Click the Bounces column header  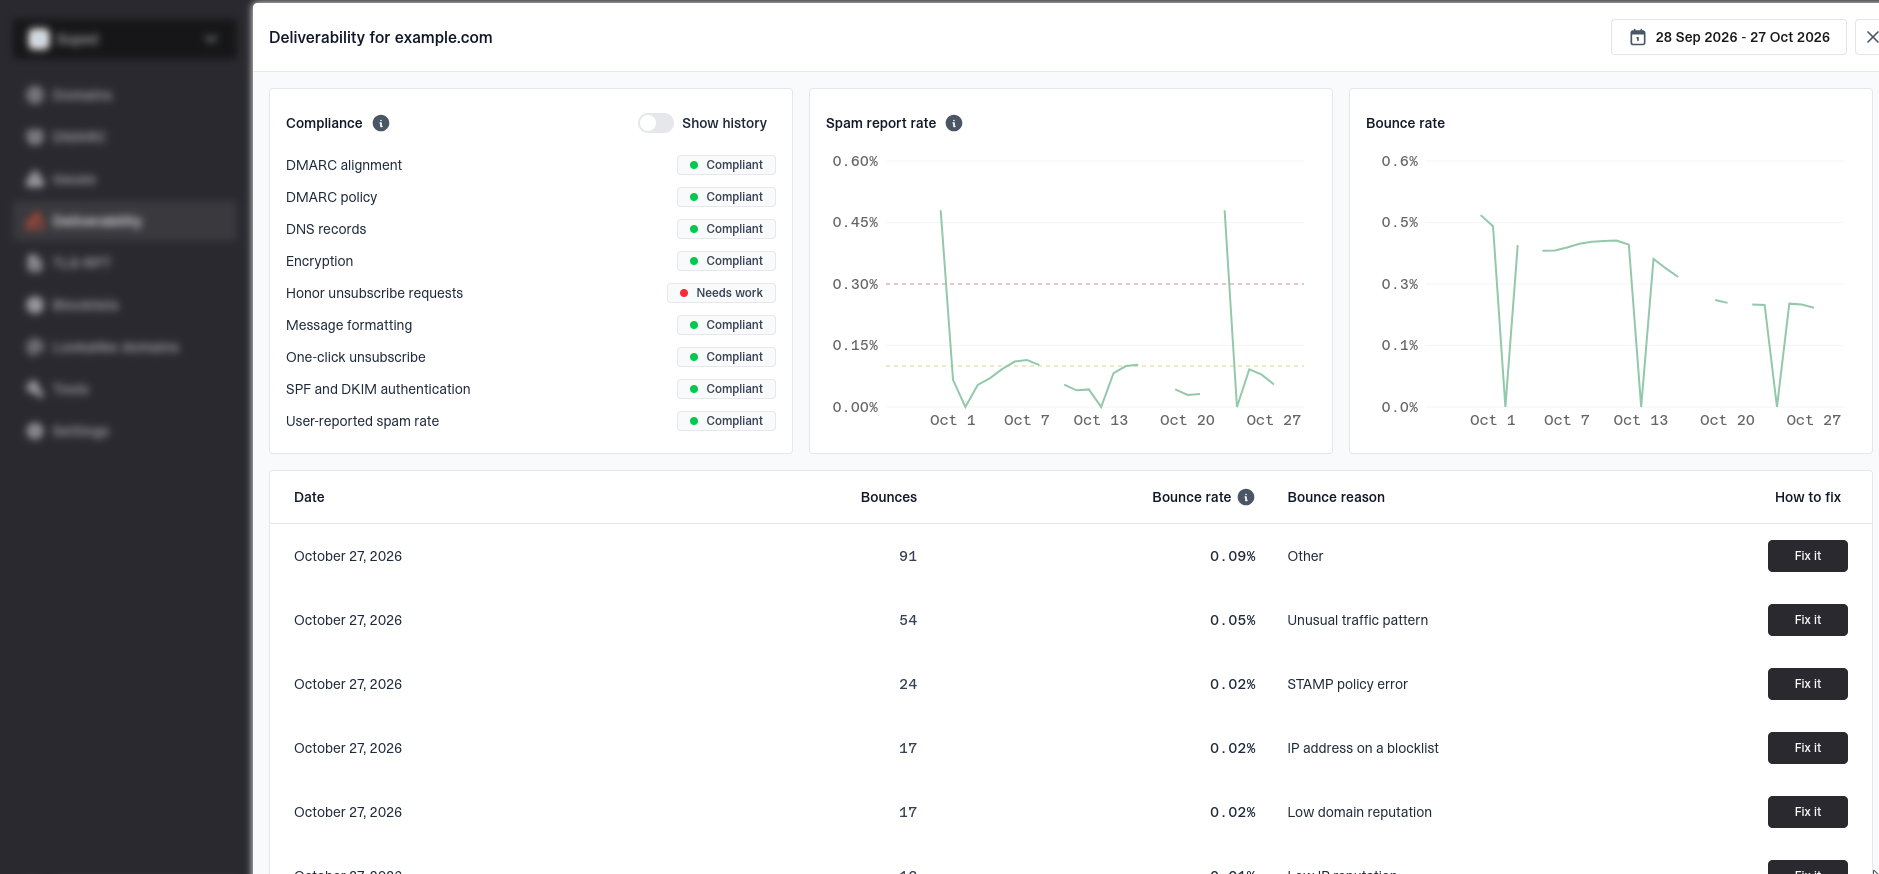(x=889, y=497)
